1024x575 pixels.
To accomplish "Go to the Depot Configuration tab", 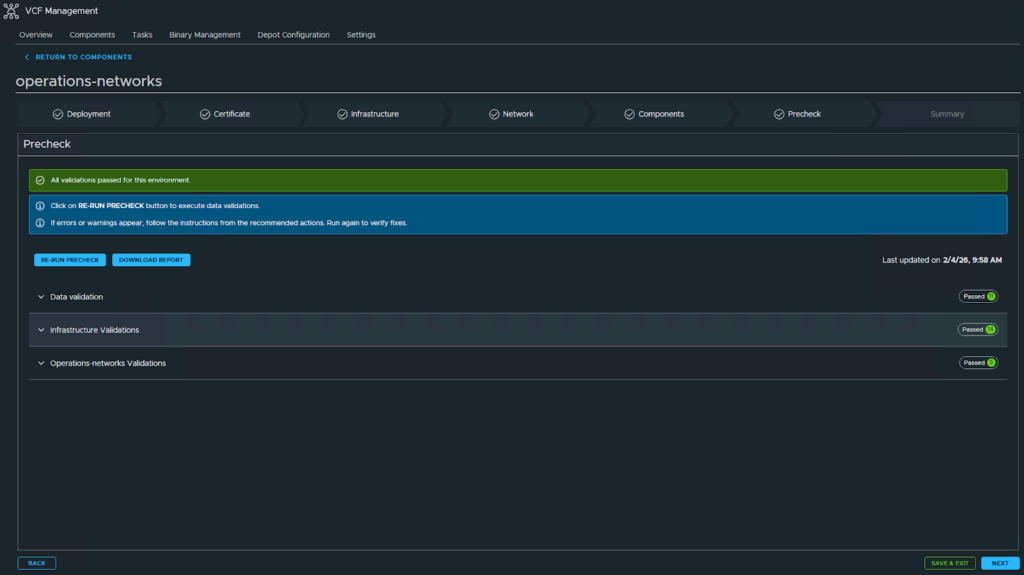I will (x=294, y=35).
